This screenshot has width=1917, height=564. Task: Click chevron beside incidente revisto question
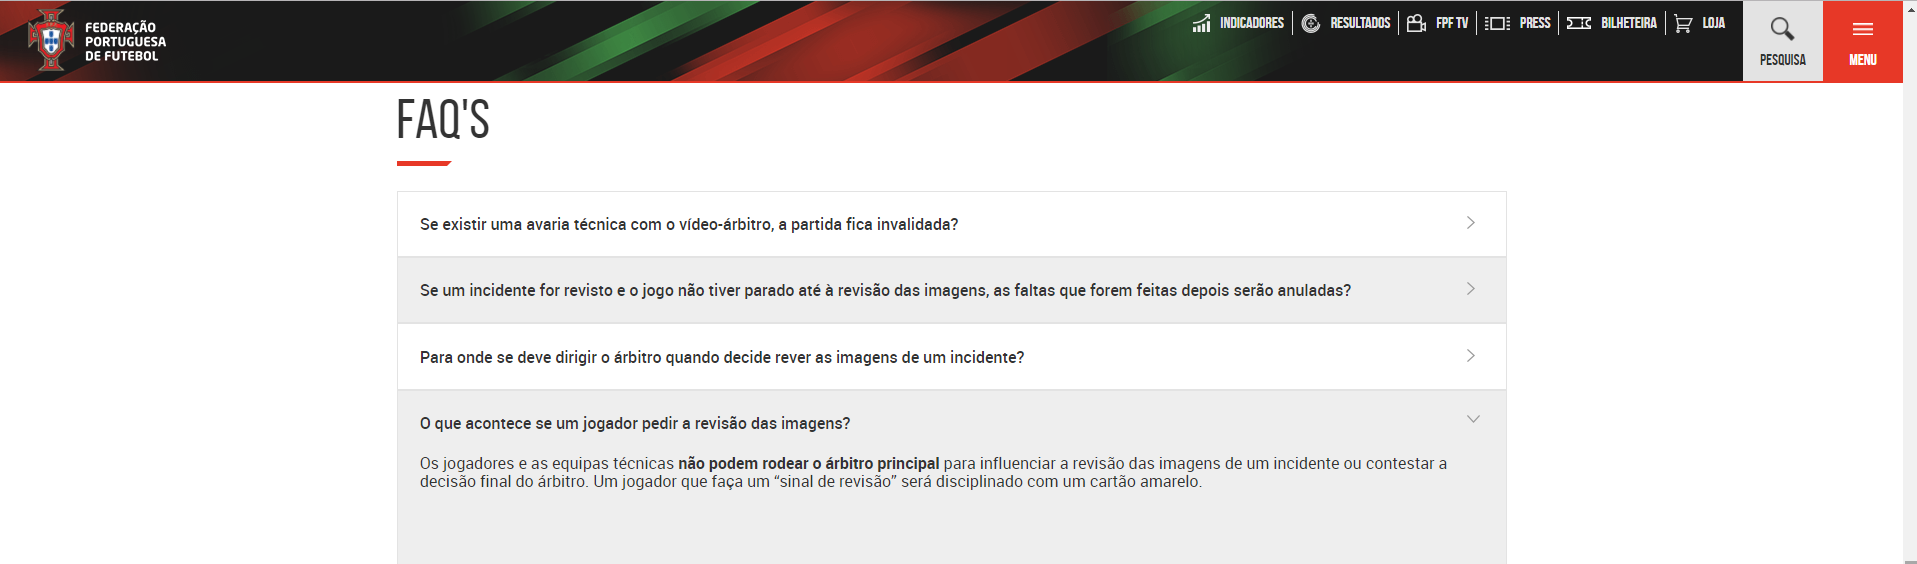(1471, 289)
